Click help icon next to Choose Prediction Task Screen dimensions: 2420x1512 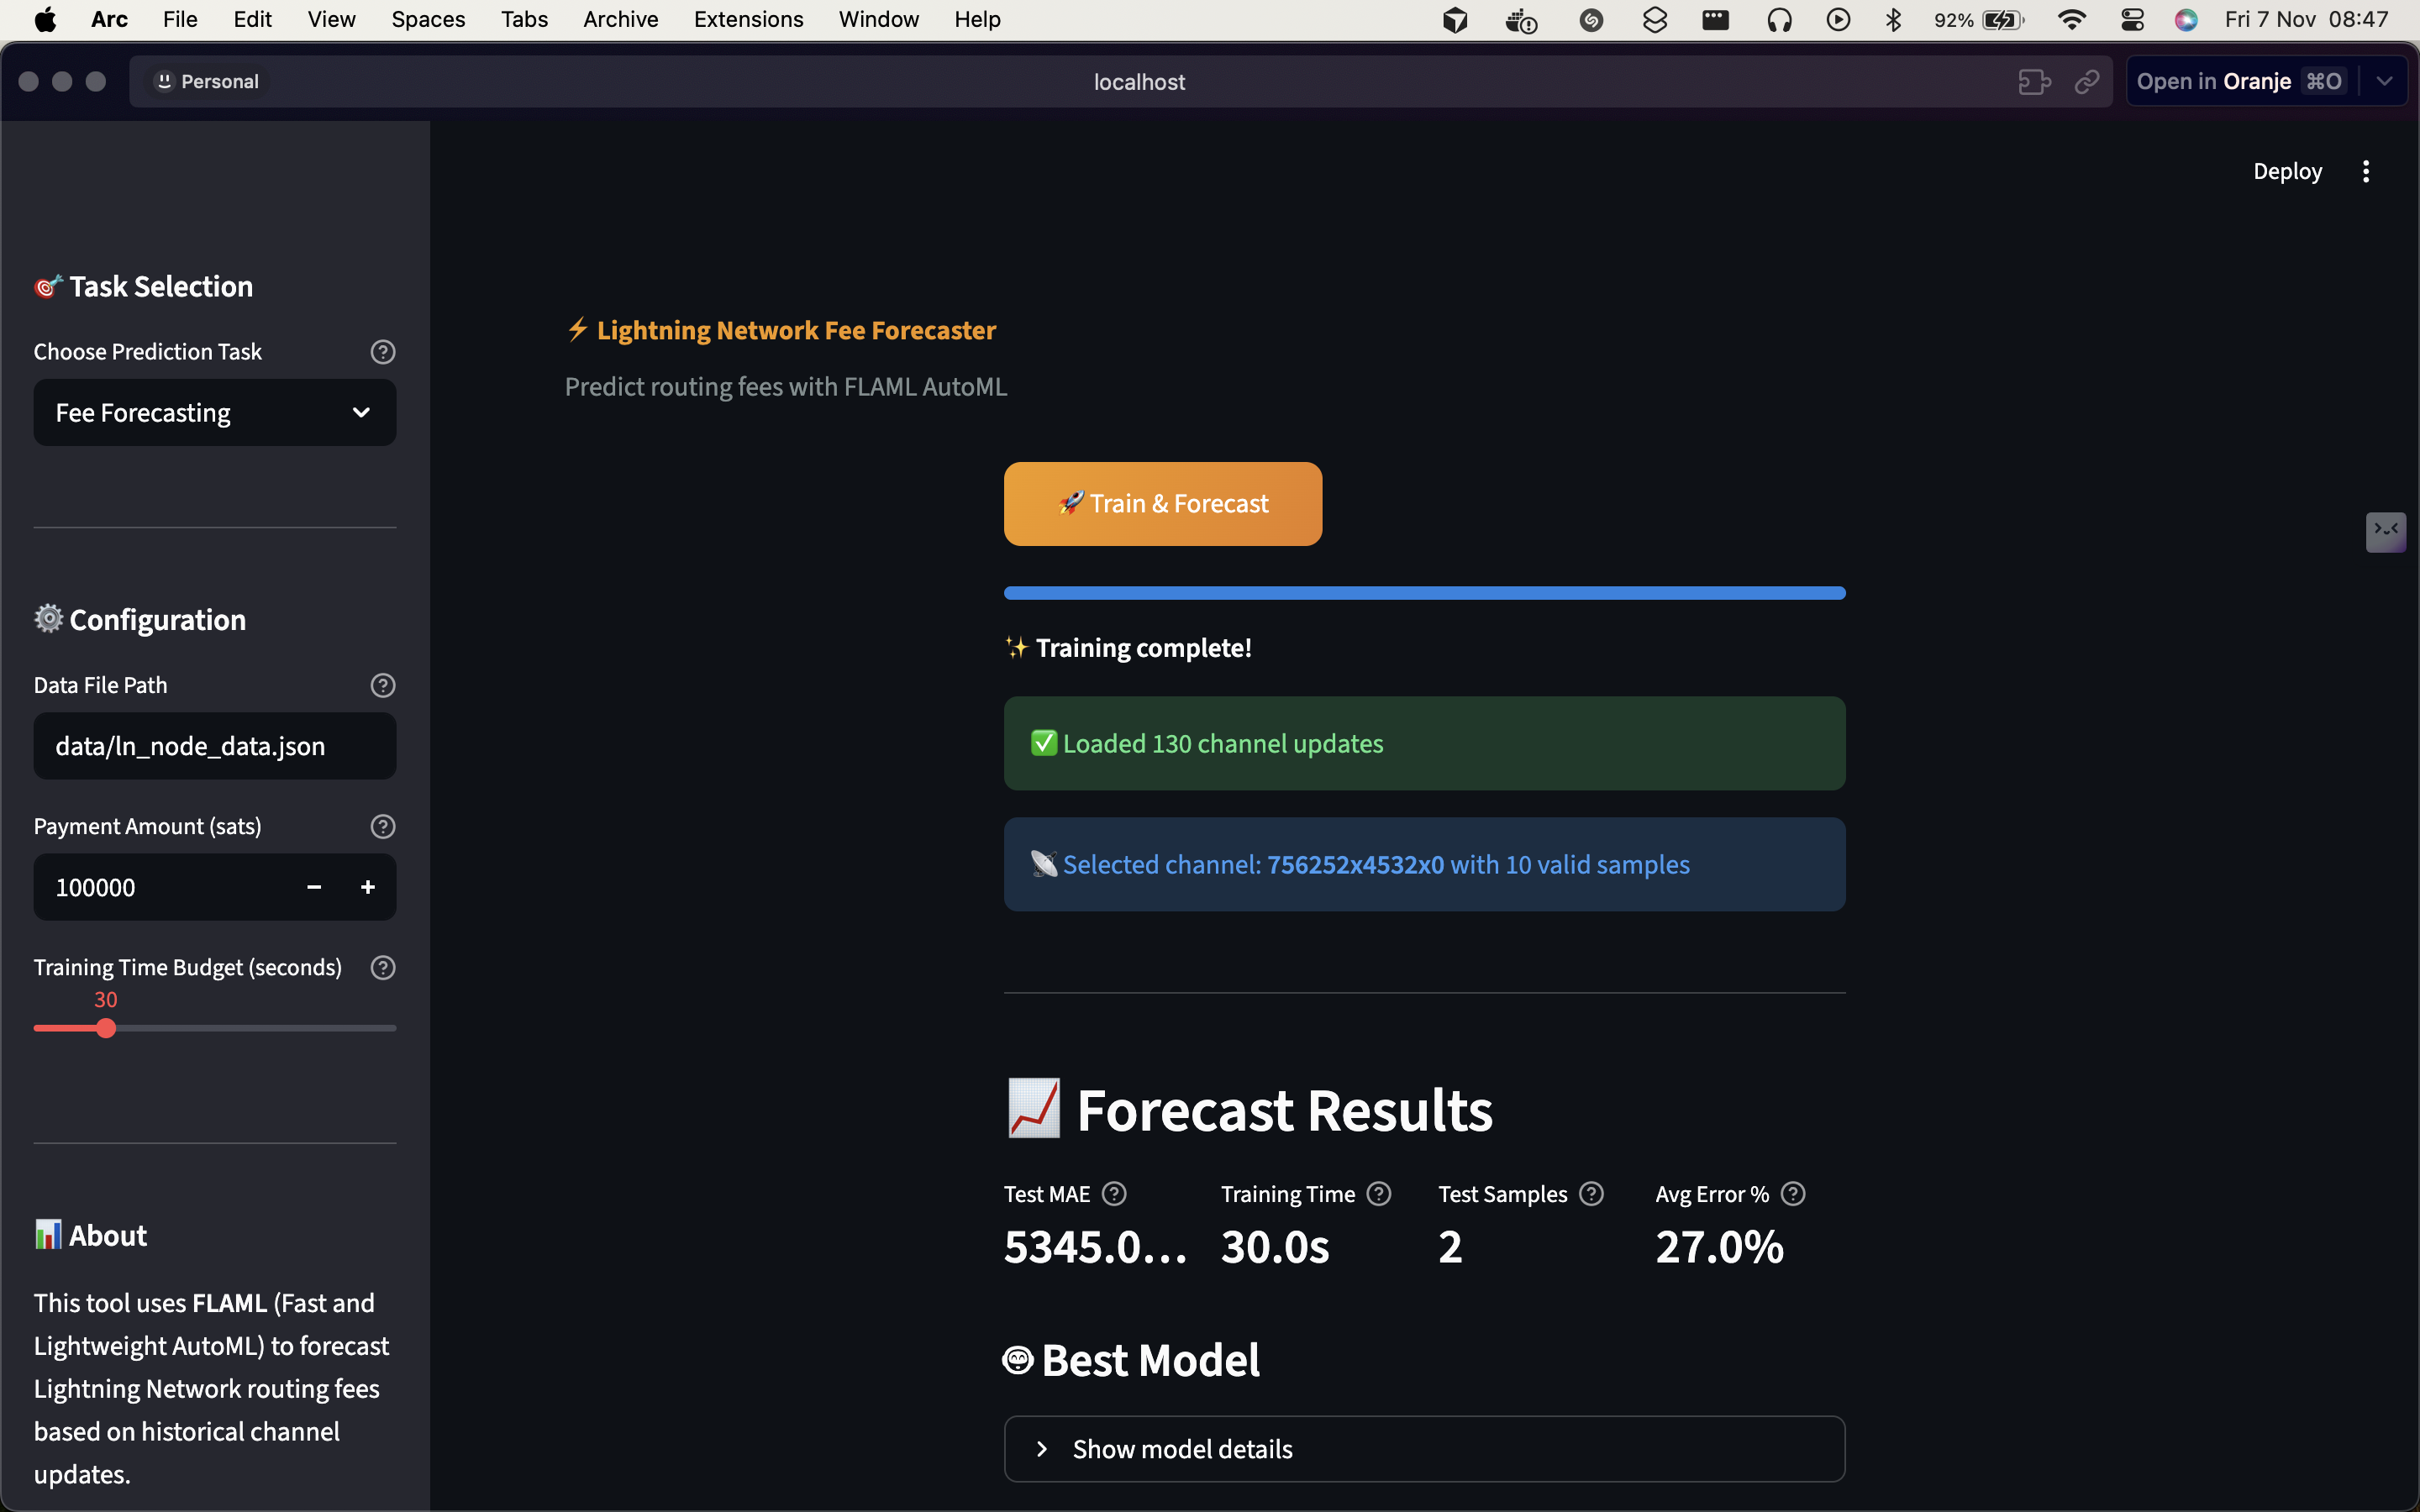[x=383, y=352]
